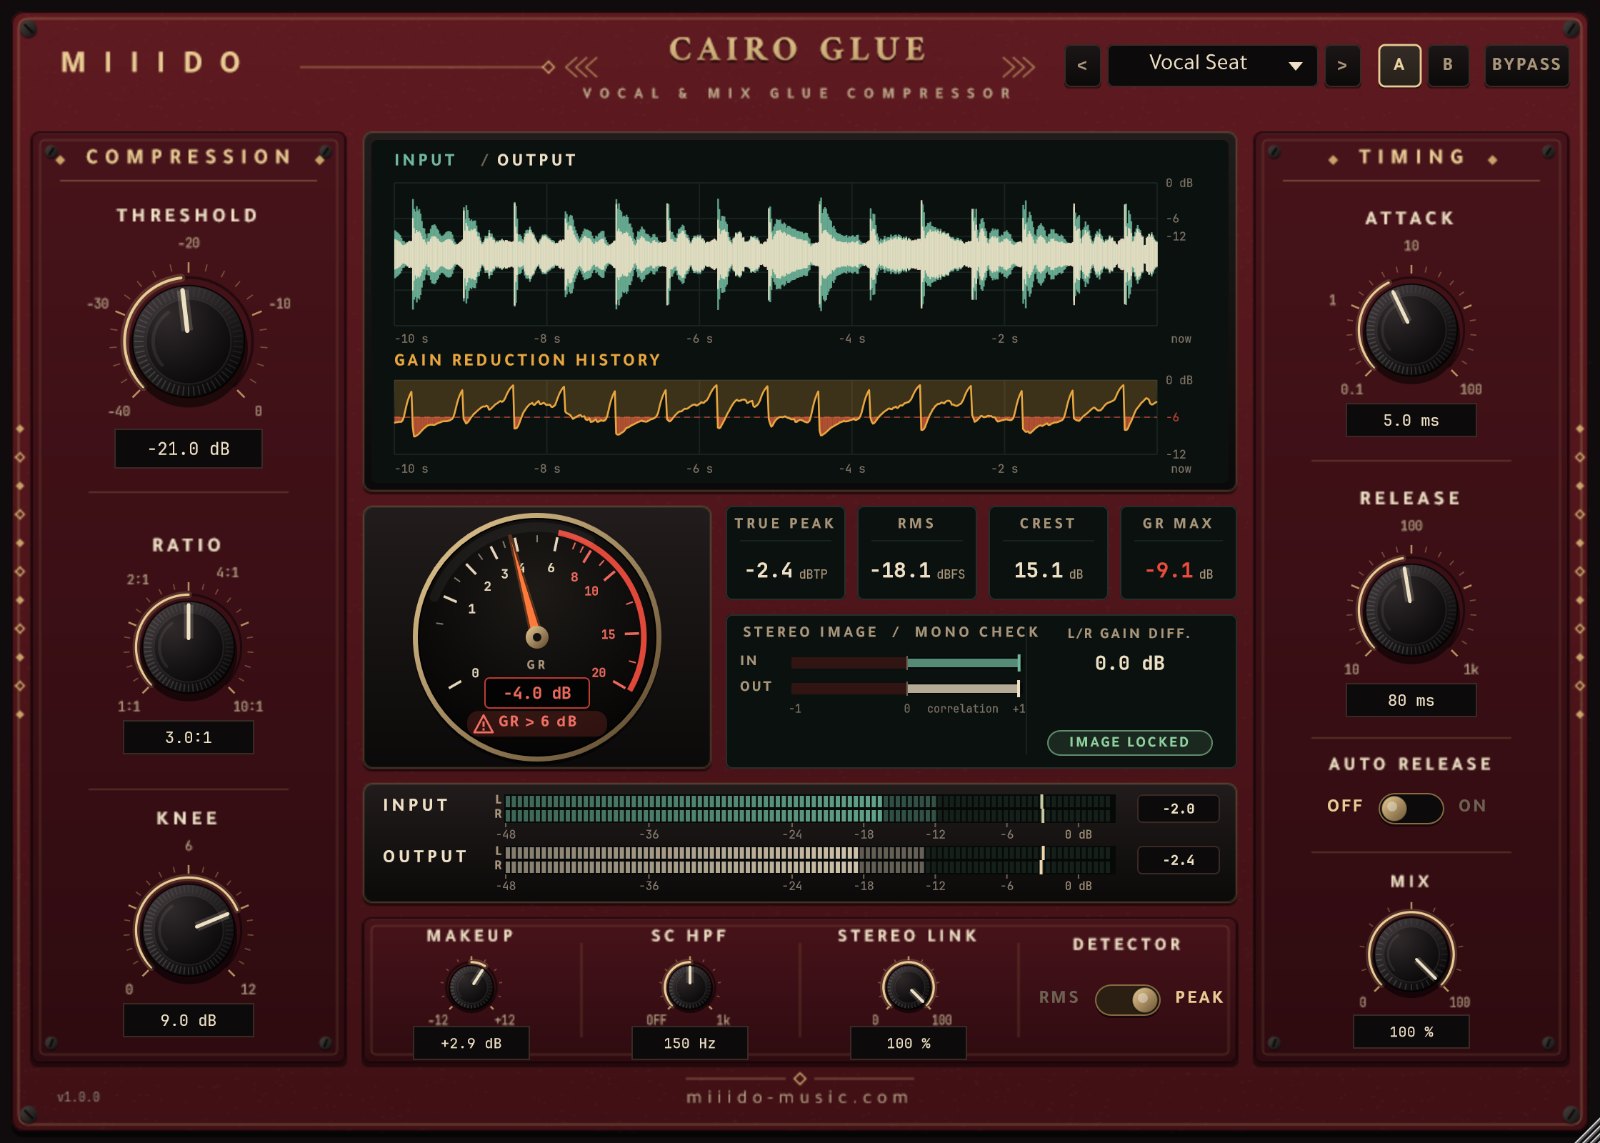The image size is (1600, 1143).
Task: Select the OUTPUT waveform display tab
Action: click(x=537, y=160)
